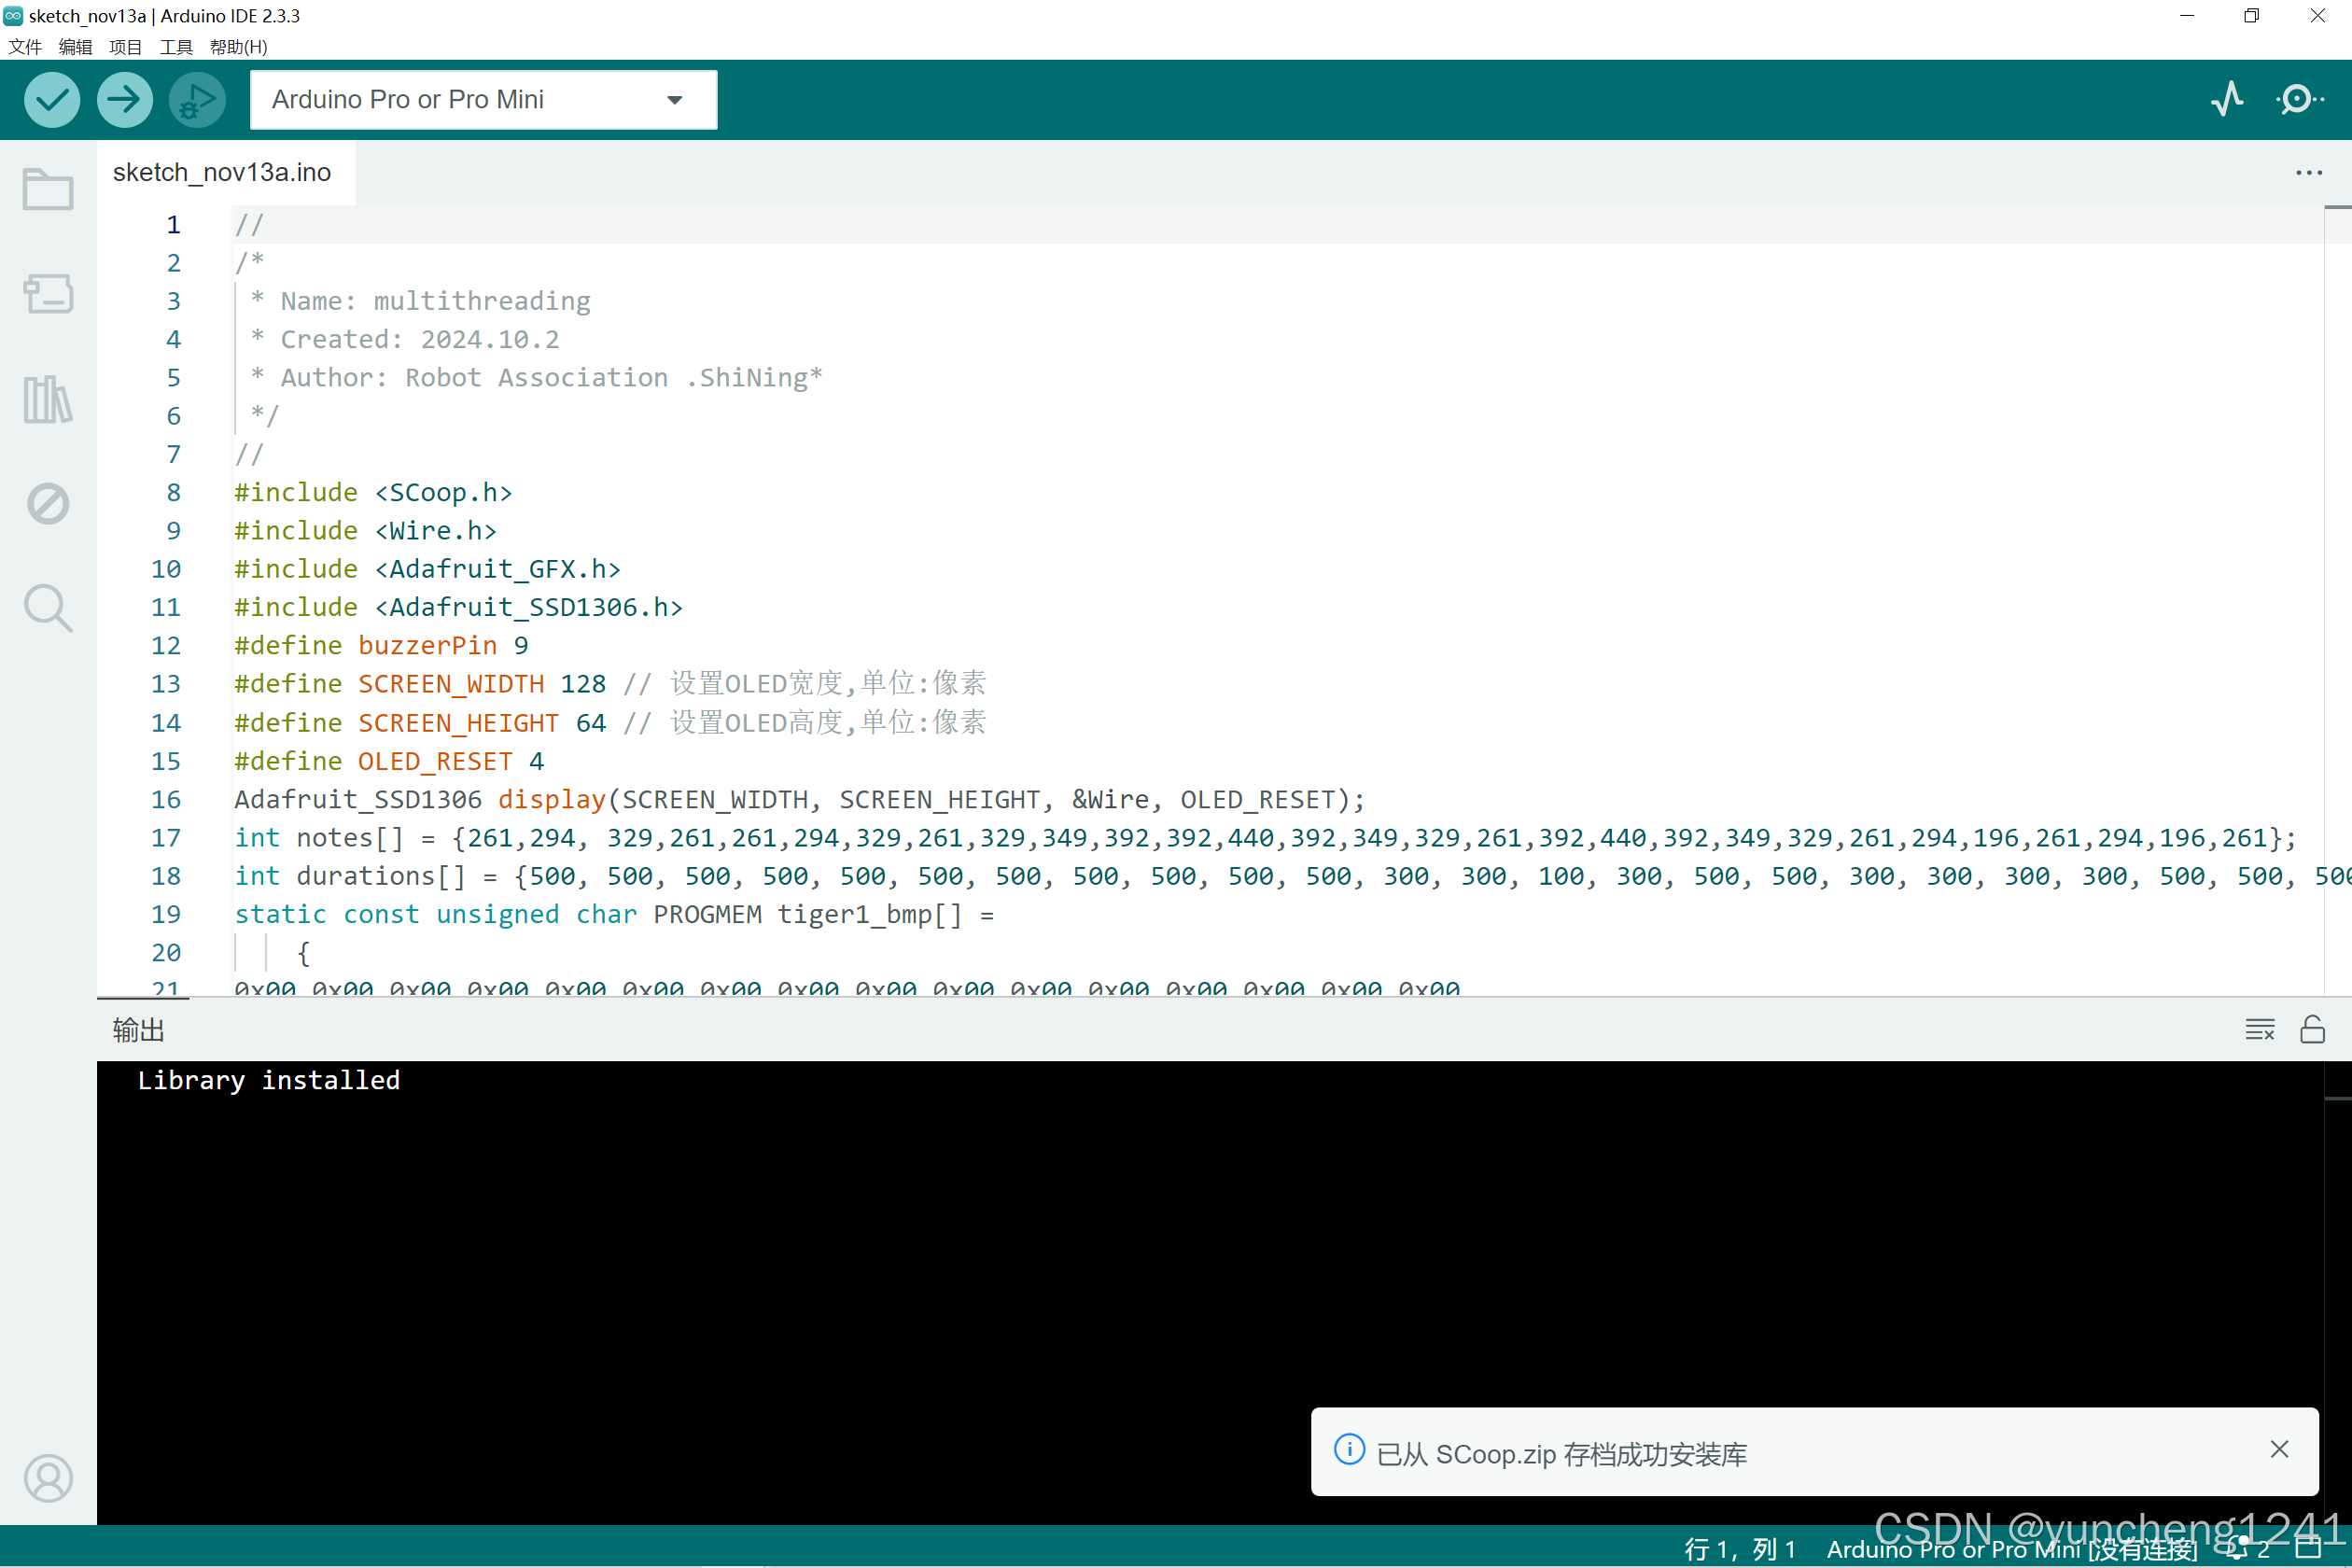The height and width of the screenshot is (1568, 2352).
Task: Open the Debug sidebar panel
Action: tap(48, 503)
